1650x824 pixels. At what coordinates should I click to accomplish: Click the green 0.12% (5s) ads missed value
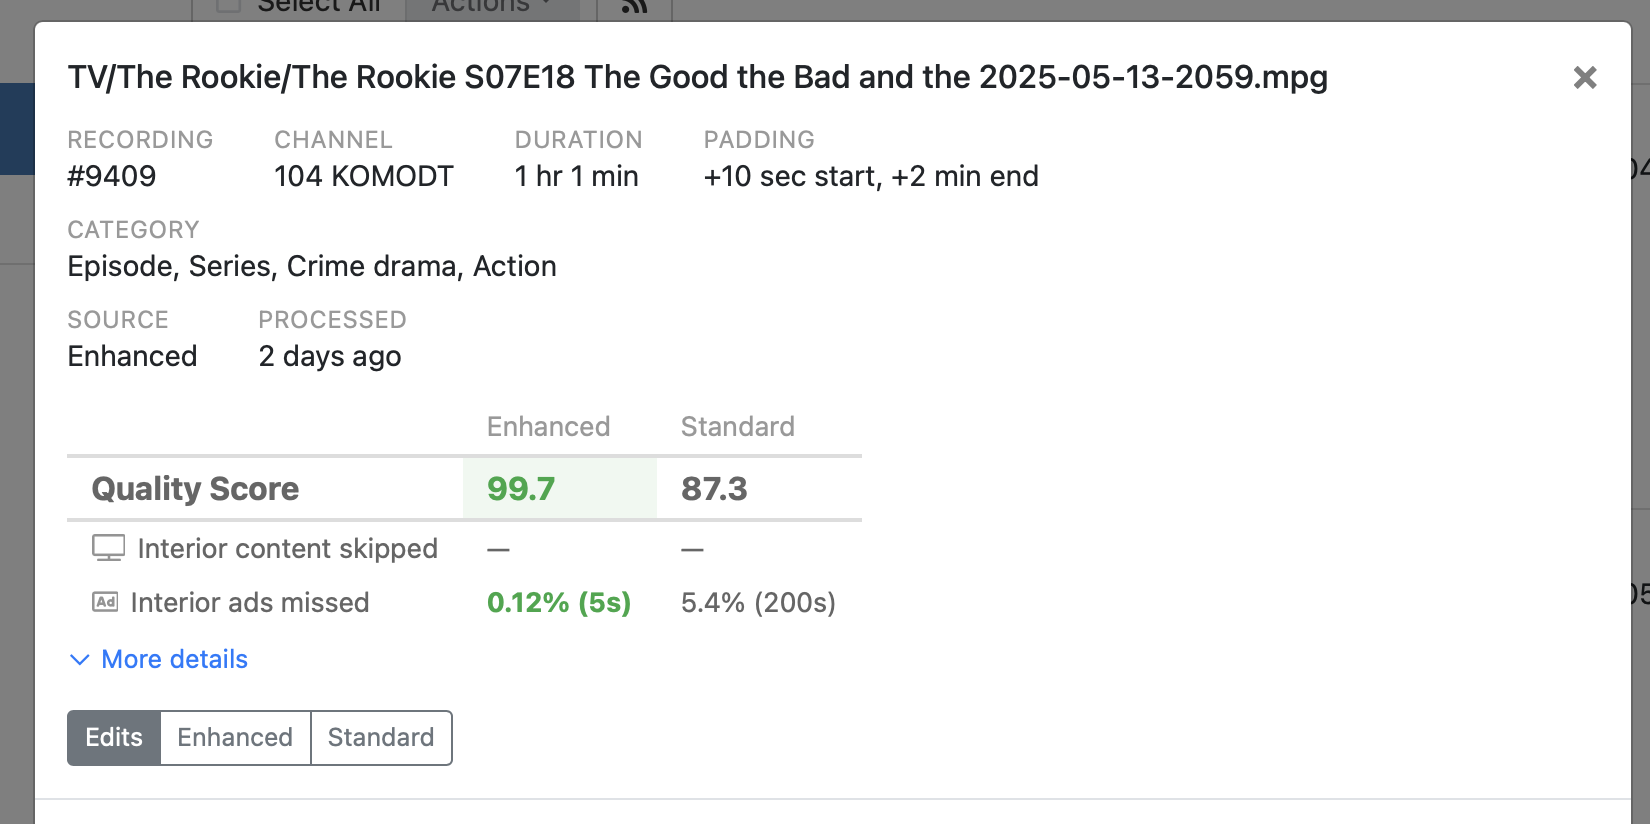pyautogui.click(x=559, y=603)
